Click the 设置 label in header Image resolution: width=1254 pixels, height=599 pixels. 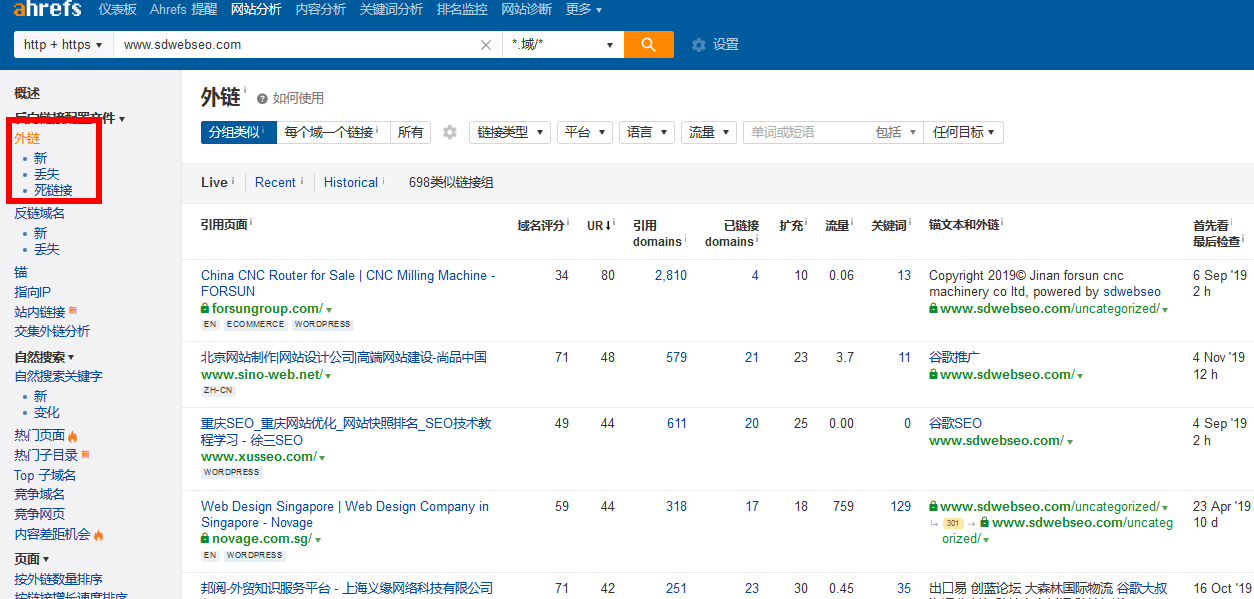tap(726, 45)
